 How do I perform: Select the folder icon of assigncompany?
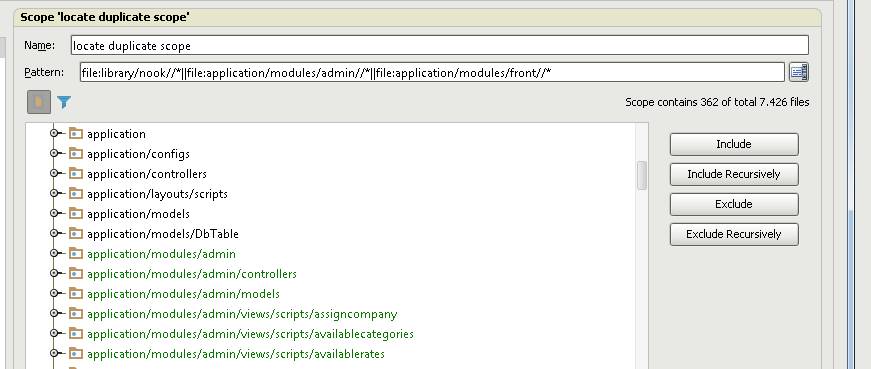pyautogui.click(x=76, y=313)
